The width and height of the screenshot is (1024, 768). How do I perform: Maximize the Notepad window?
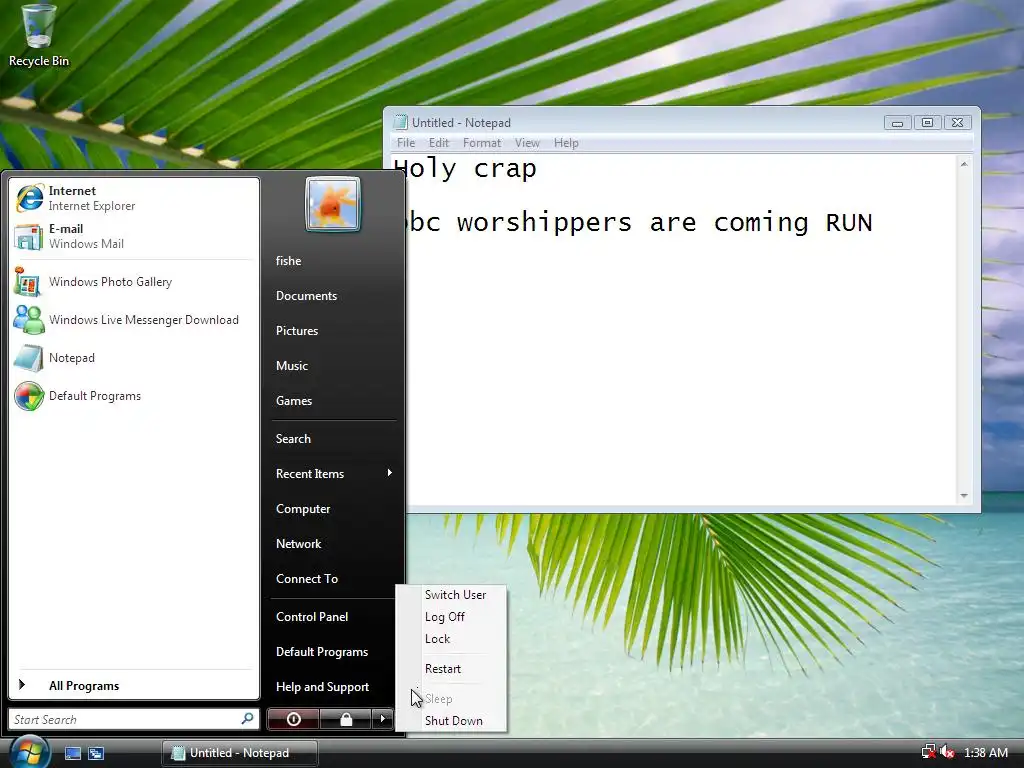(x=927, y=123)
